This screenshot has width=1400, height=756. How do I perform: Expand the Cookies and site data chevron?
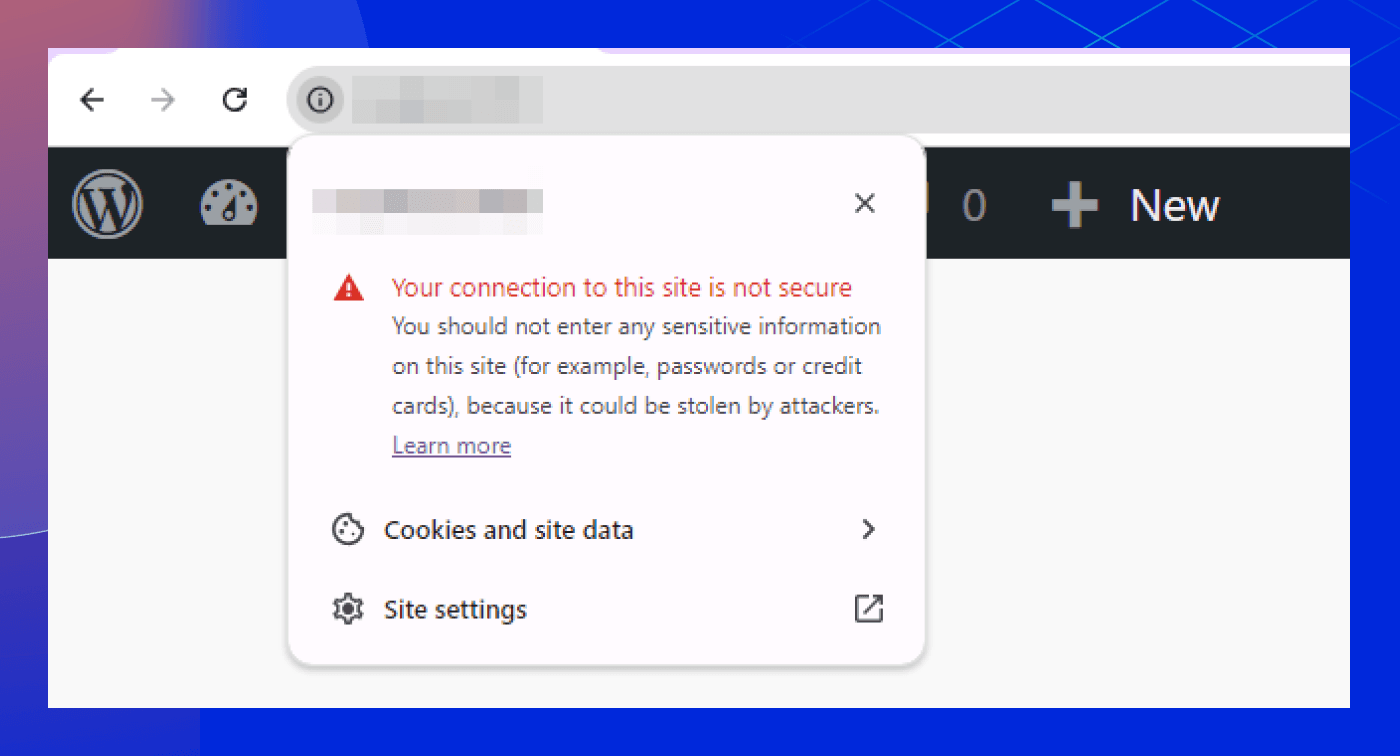868,529
